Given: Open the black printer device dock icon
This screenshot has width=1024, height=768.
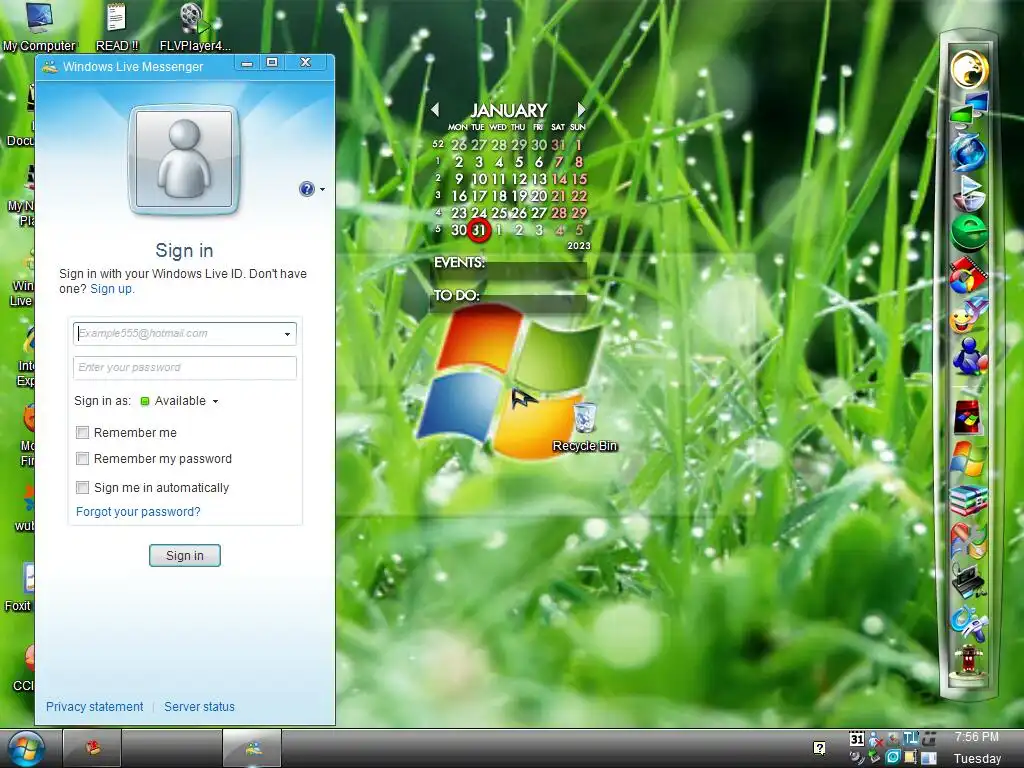Looking at the screenshot, I should point(969,581).
